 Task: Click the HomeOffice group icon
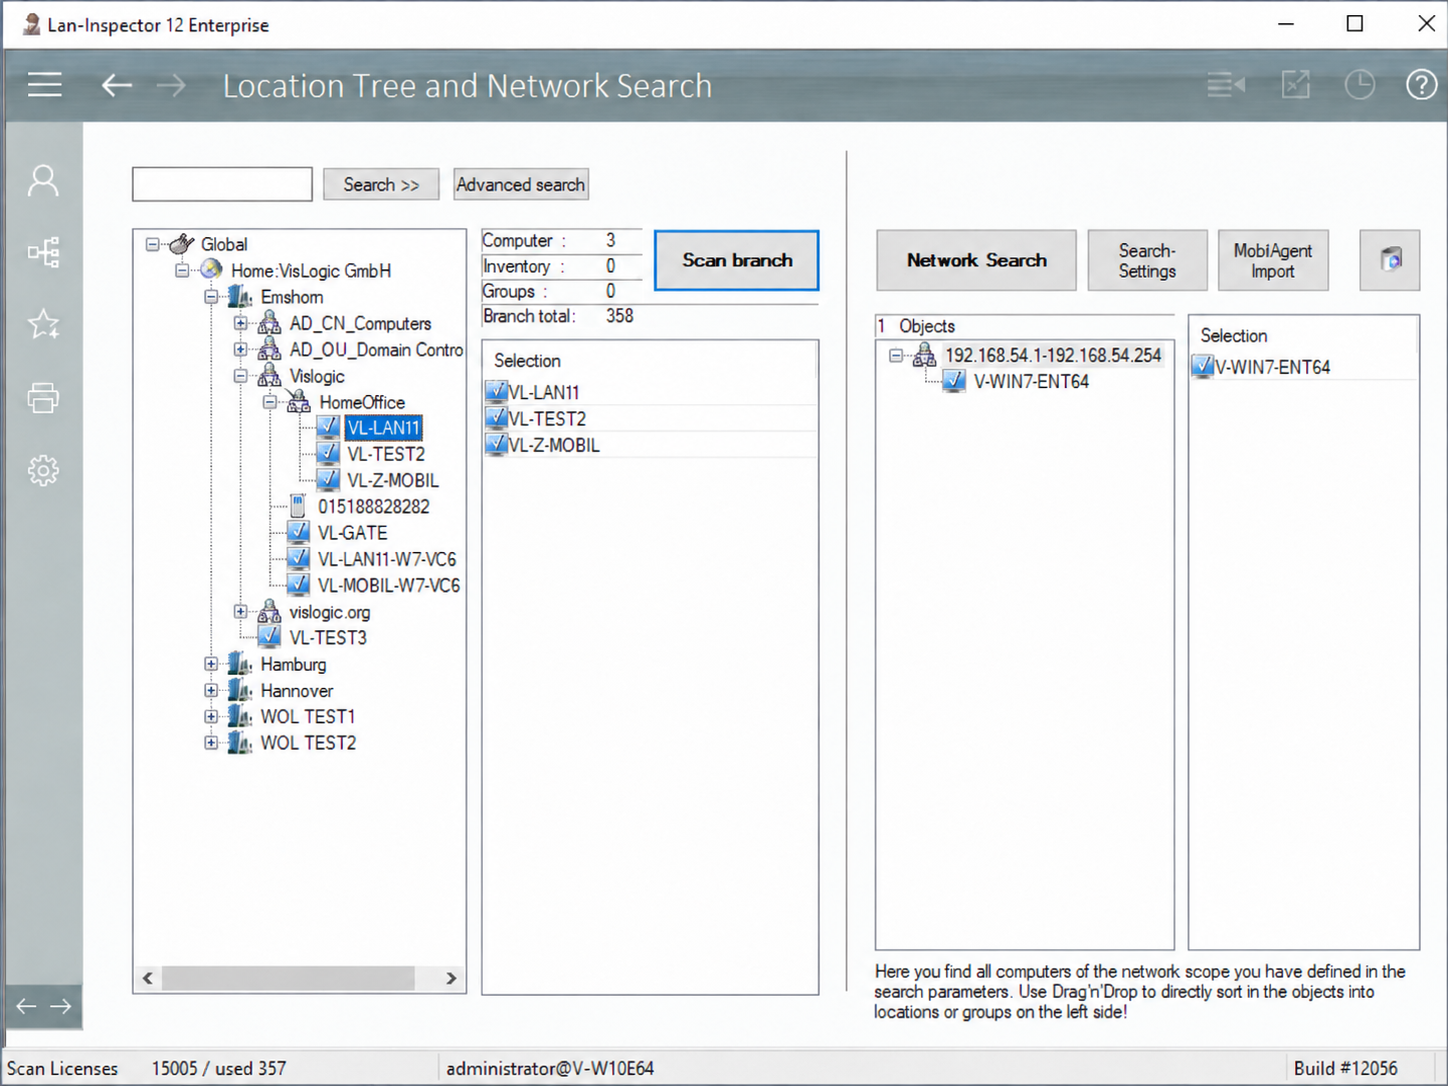coord(299,402)
